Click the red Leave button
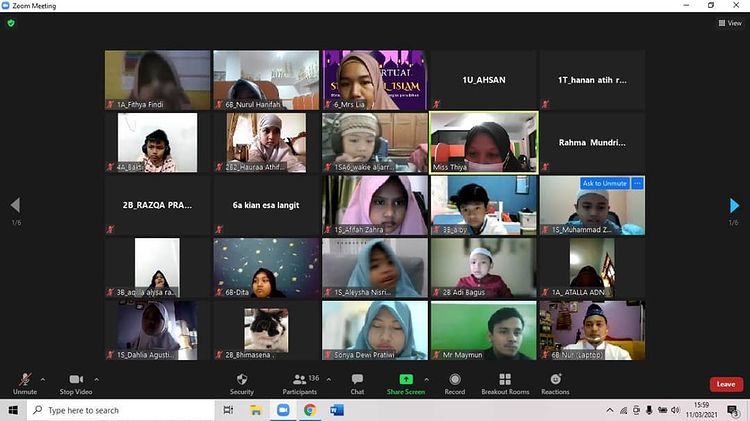Image resolution: width=750 pixels, height=421 pixels. click(726, 384)
